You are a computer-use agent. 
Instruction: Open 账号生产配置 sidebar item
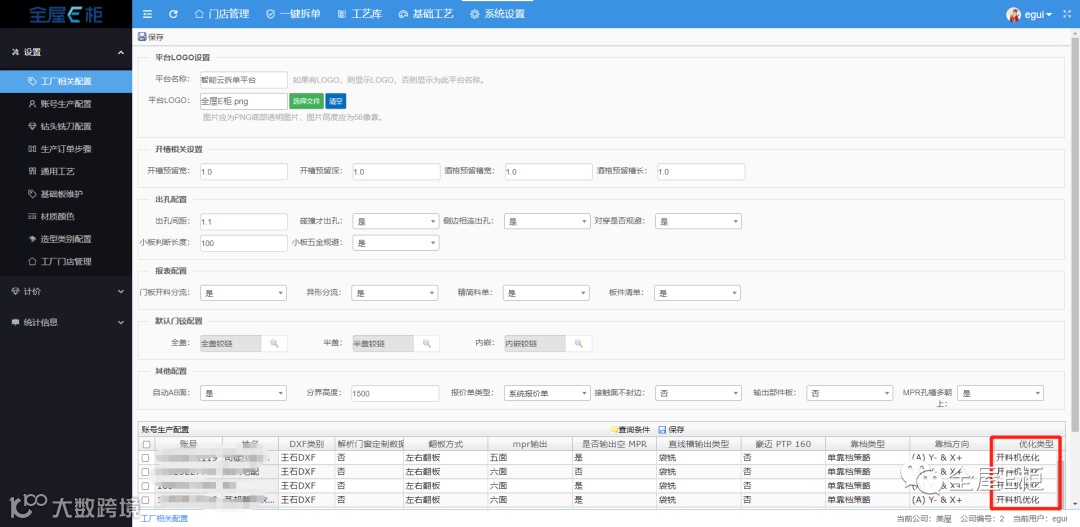pyautogui.click(x=66, y=104)
